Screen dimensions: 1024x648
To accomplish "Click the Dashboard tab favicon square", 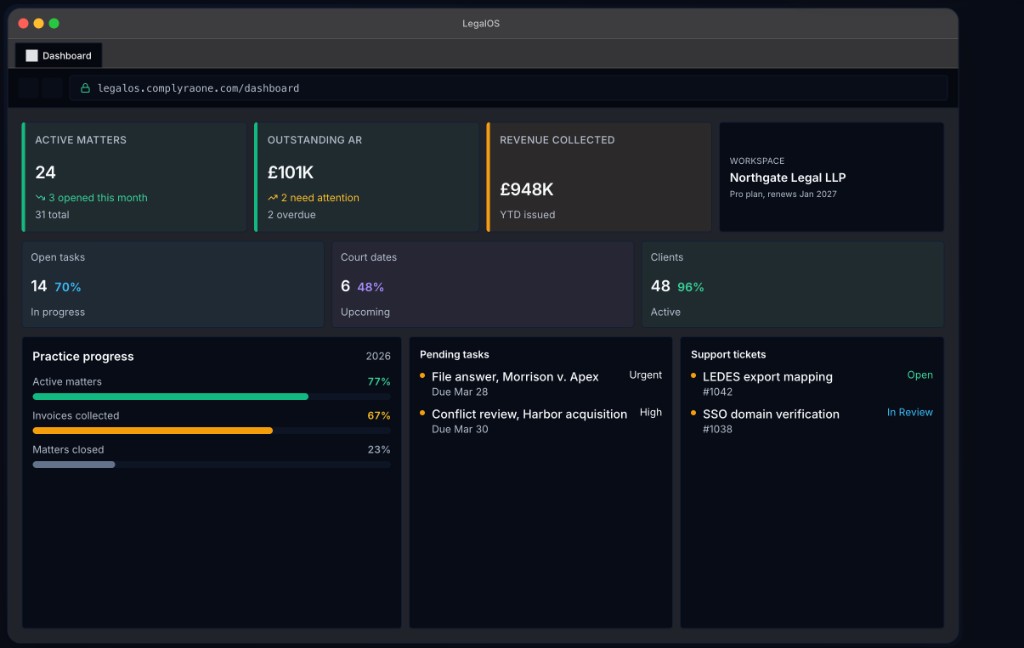I will (31, 56).
